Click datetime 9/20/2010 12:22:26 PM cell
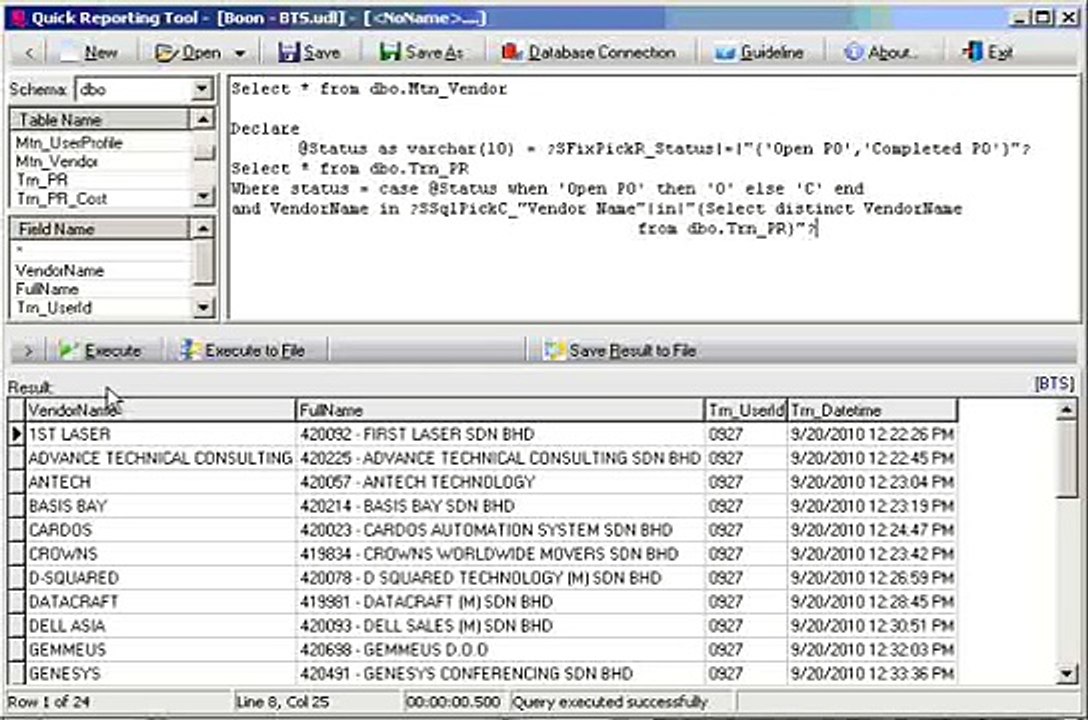The image size is (1088, 720). (872, 435)
